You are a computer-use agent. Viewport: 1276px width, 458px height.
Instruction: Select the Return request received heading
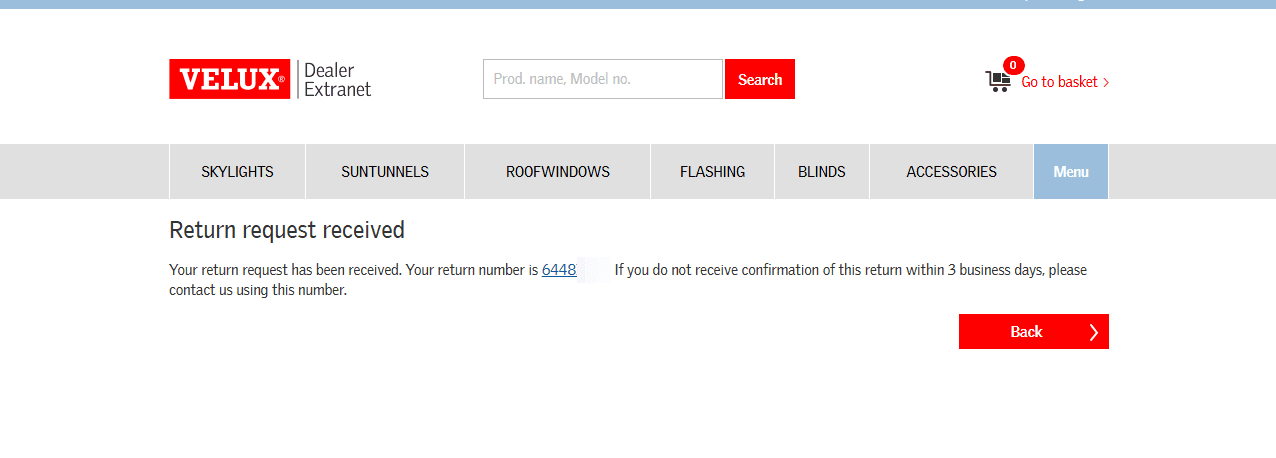pos(287,230)
